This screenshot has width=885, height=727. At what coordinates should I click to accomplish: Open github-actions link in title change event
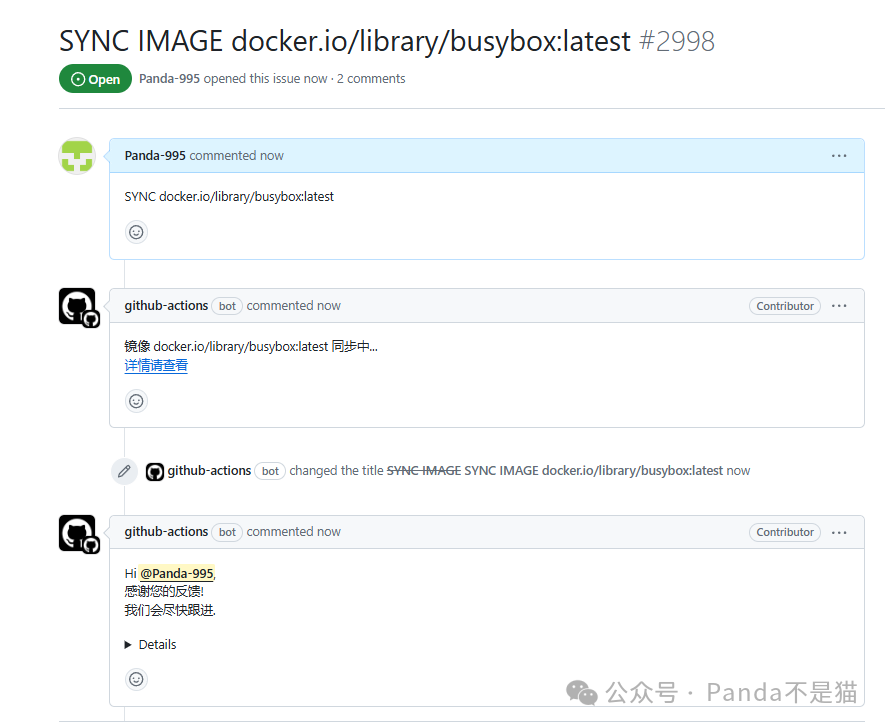pos(209,471)
